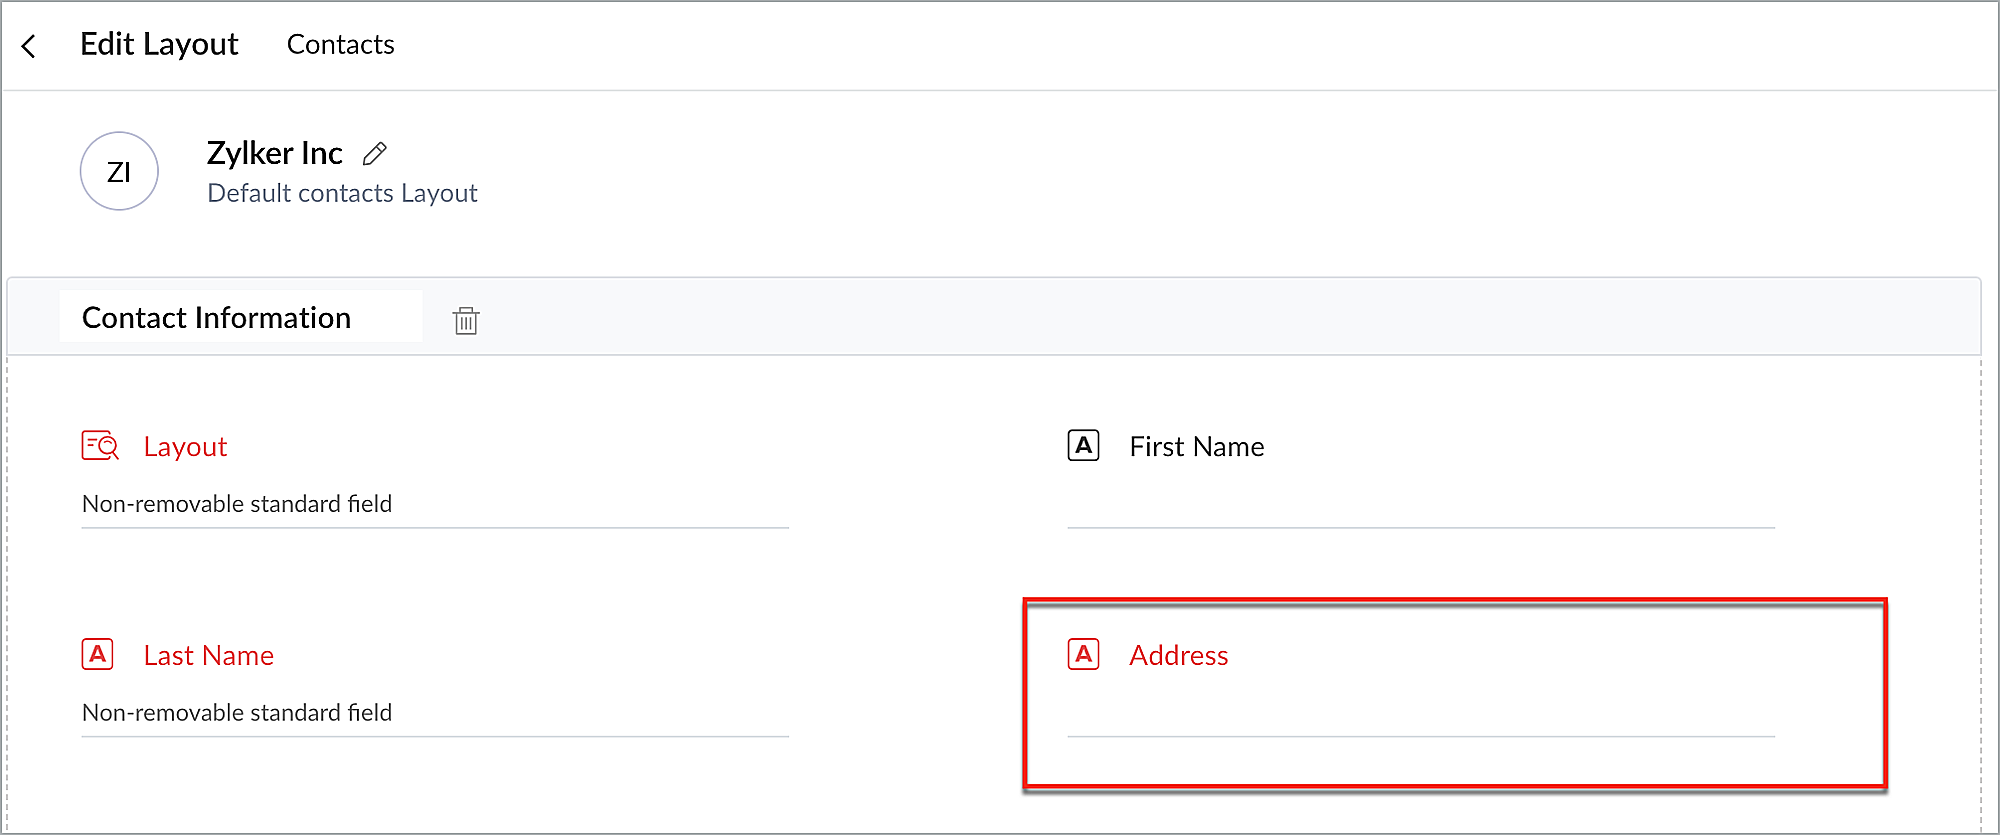
Task: Click the First Name text field icon
Action: 1084,445
